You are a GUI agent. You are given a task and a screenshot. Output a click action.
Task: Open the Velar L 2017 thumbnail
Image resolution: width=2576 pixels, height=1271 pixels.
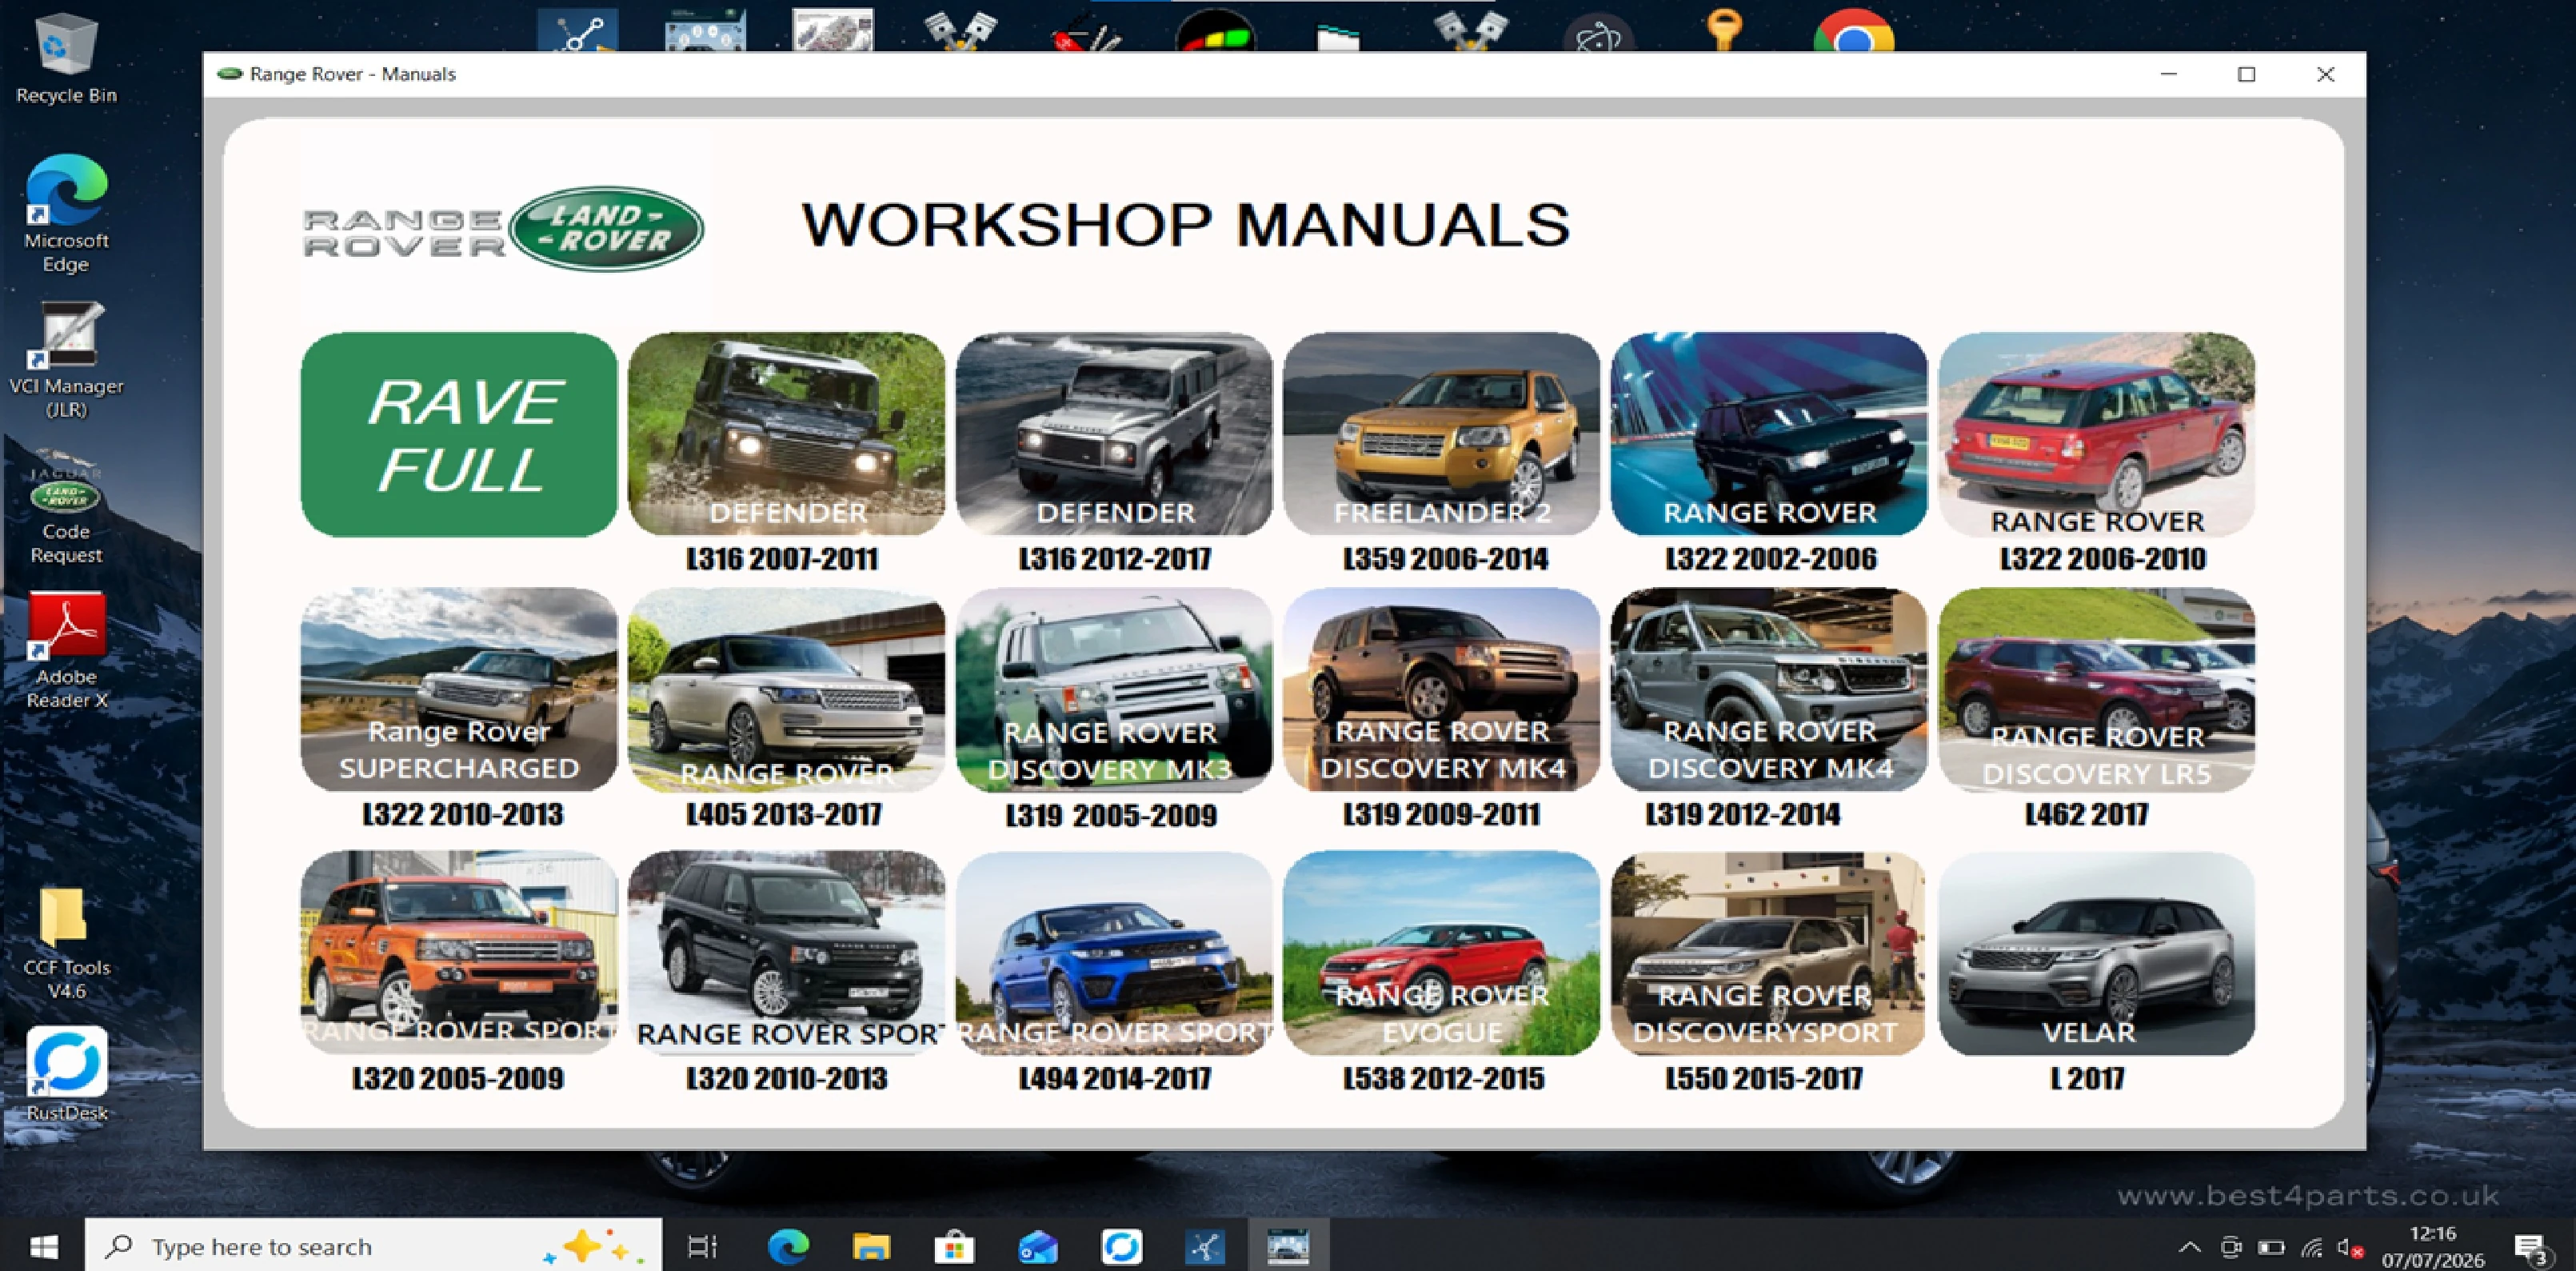click(x=2097, y=954)
